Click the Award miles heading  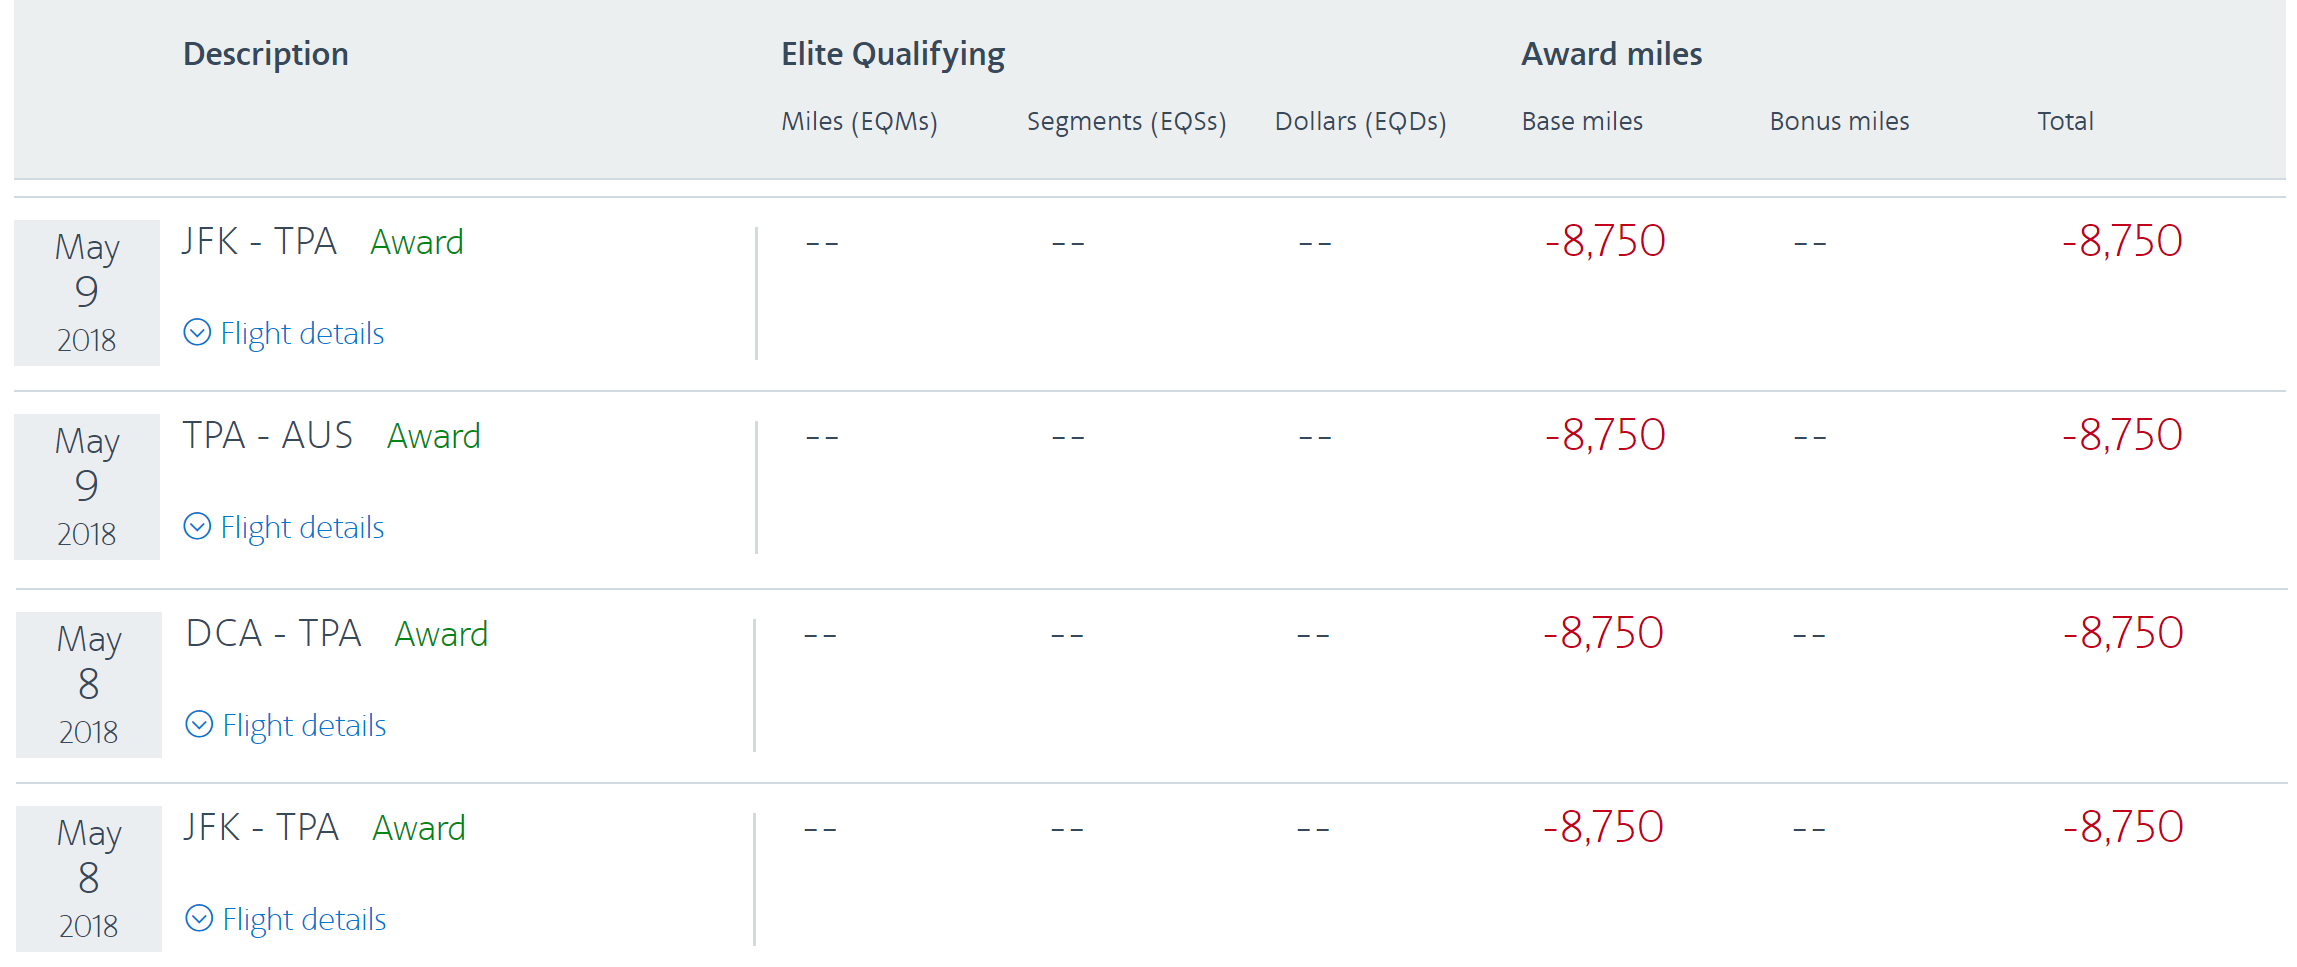pyautogui.click(x=1611, y=54)
